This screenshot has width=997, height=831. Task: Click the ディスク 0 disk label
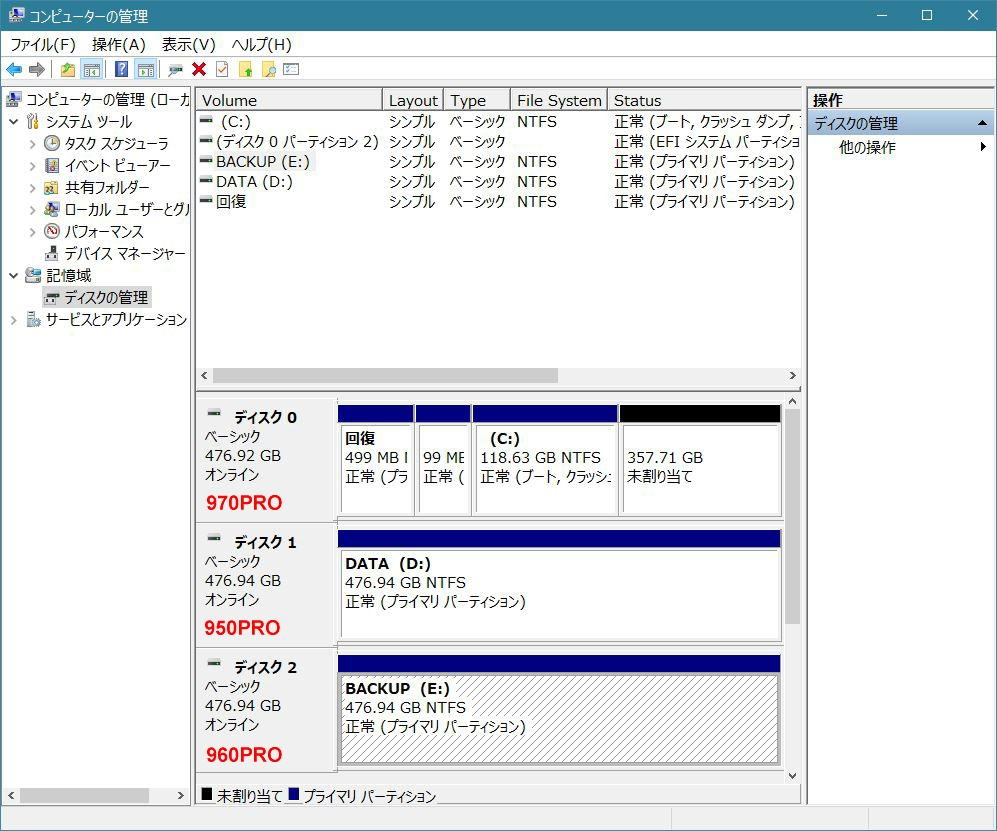[x=265, y=418]
